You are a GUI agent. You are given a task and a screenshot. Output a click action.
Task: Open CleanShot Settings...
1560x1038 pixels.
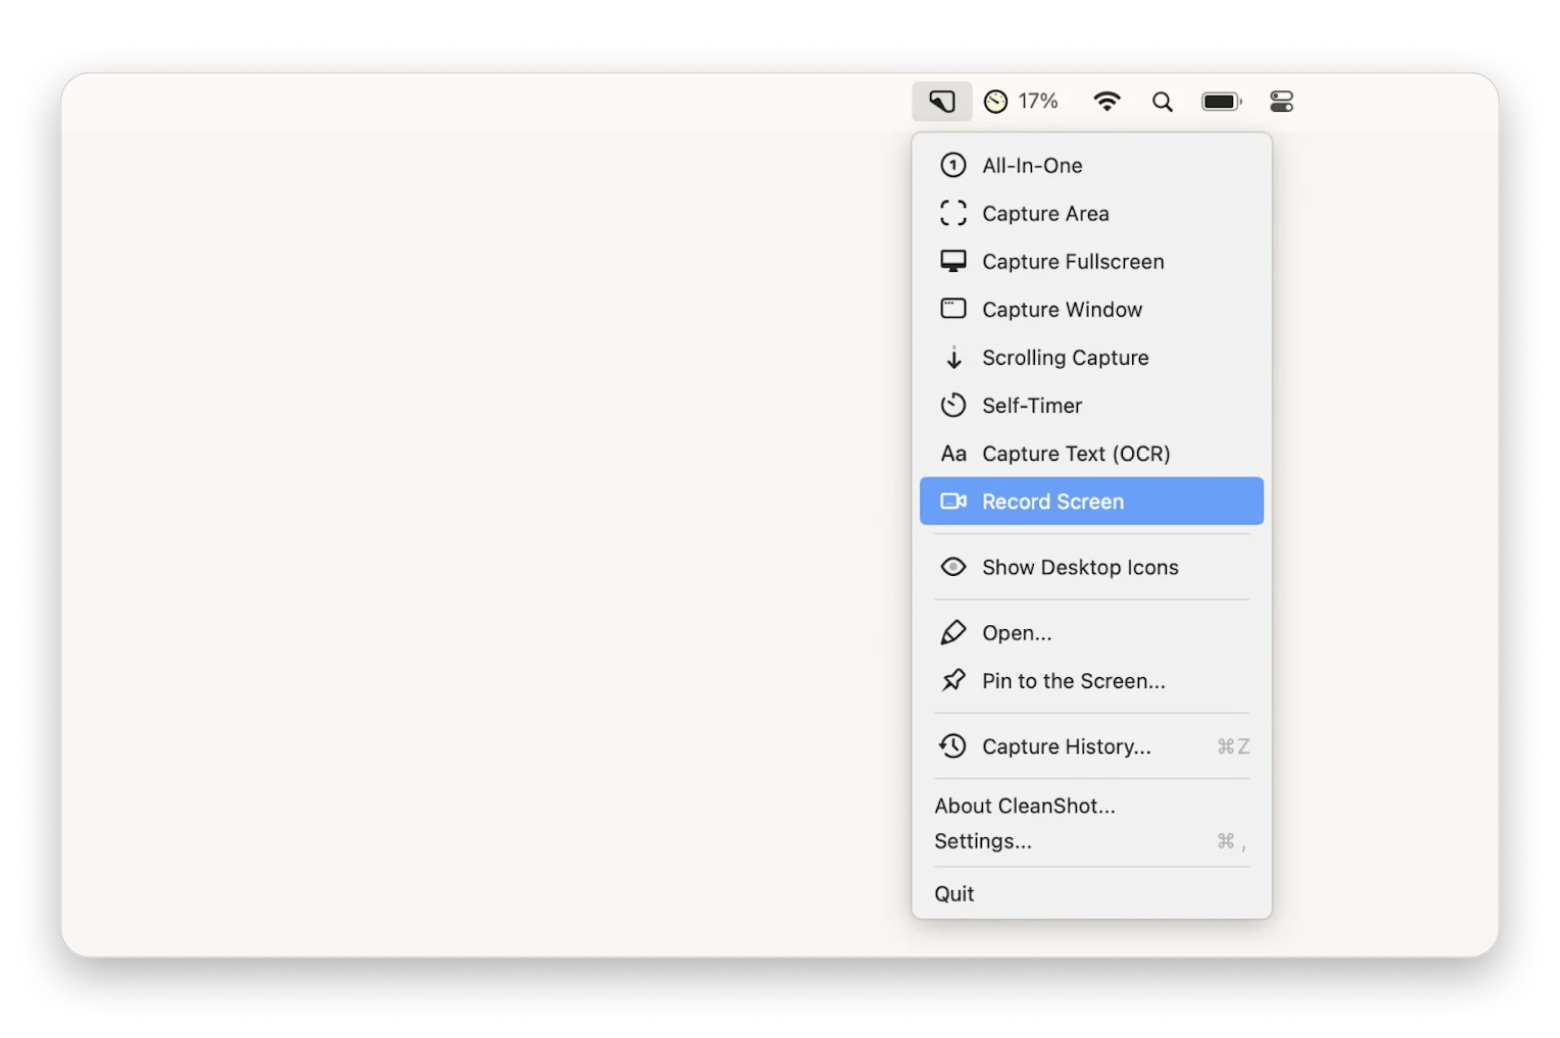tap(1091, 841)
